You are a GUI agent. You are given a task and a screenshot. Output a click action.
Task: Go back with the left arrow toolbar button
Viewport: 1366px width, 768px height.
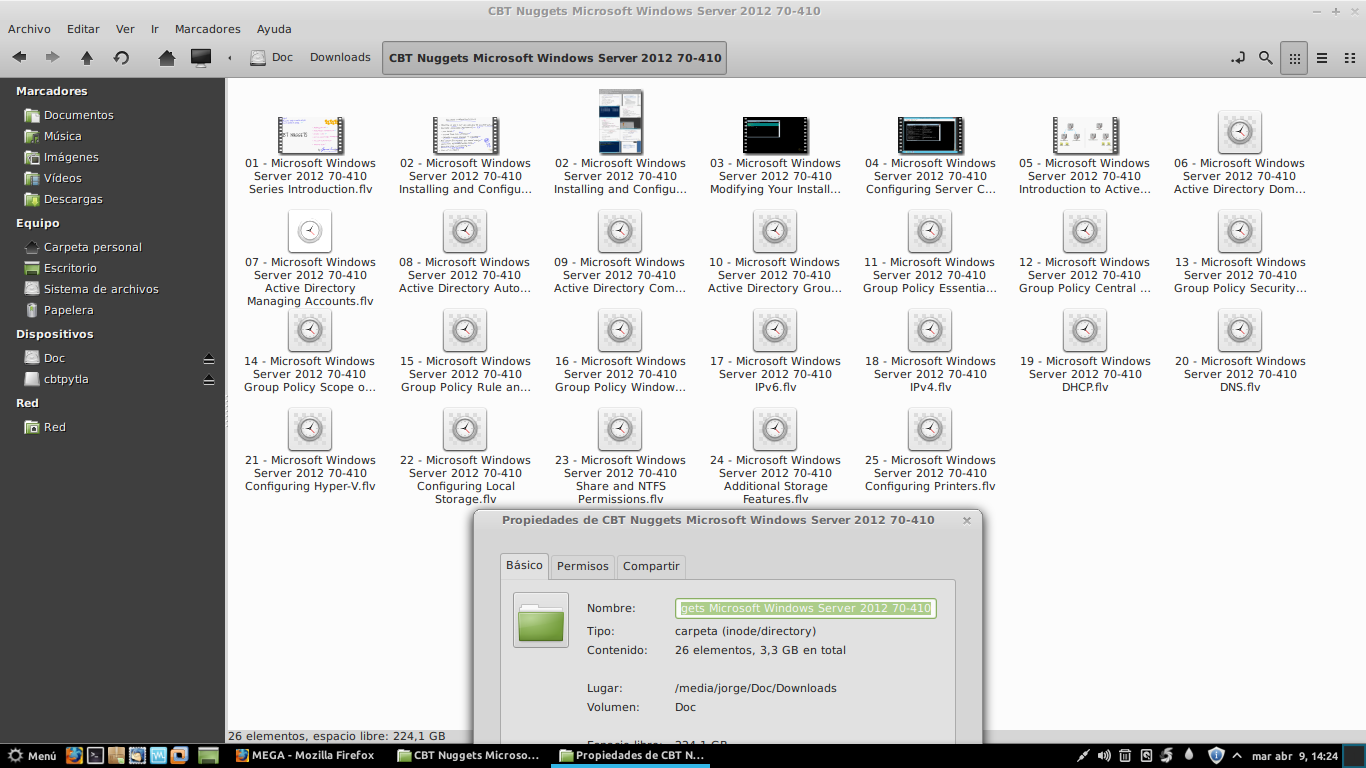[19, 57]
